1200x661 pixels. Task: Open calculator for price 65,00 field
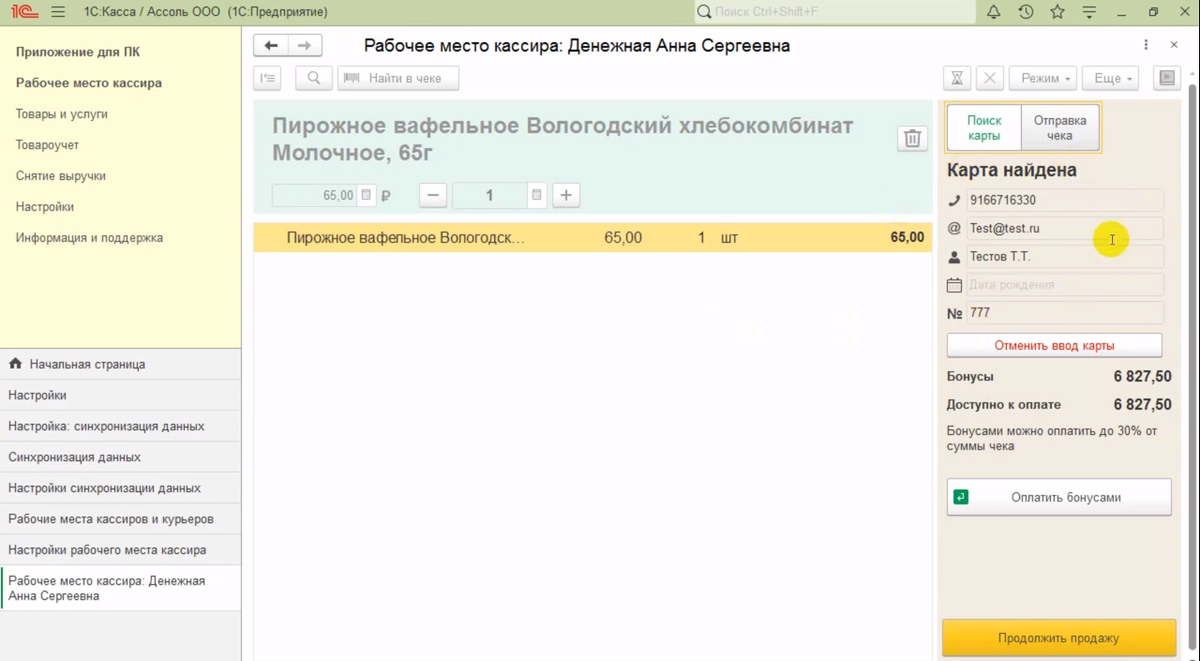coord(366,195)
